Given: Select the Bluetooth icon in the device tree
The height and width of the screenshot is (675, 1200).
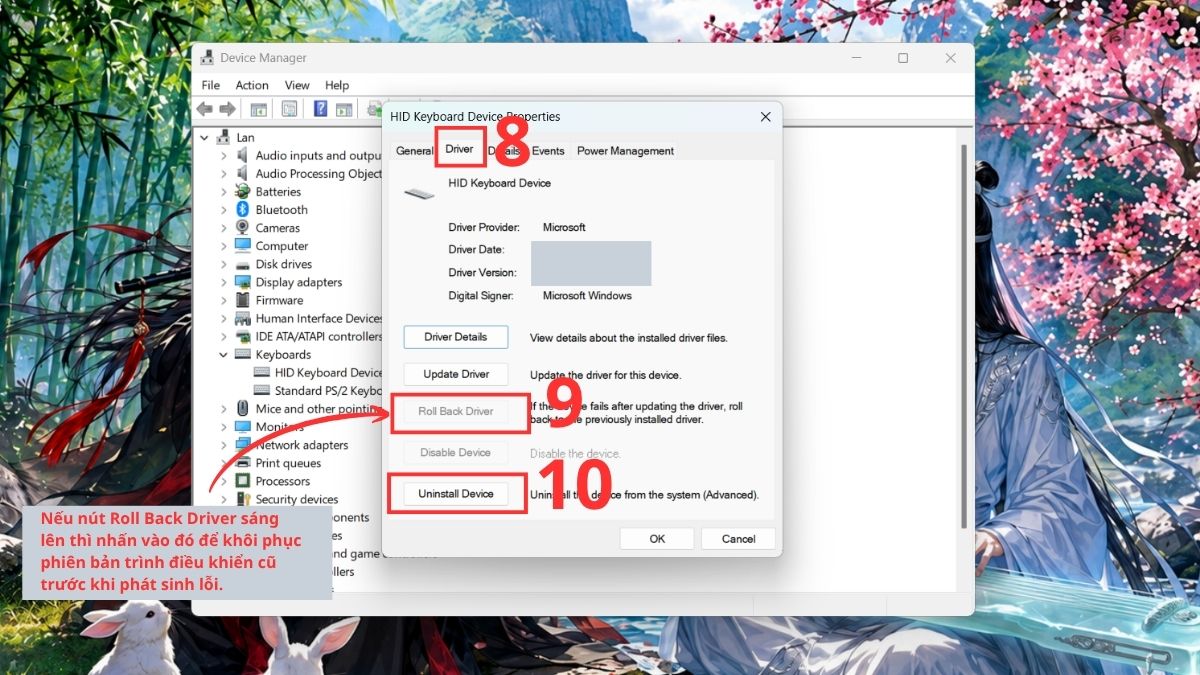Looking at the screenshot, I should coord(242,210).
